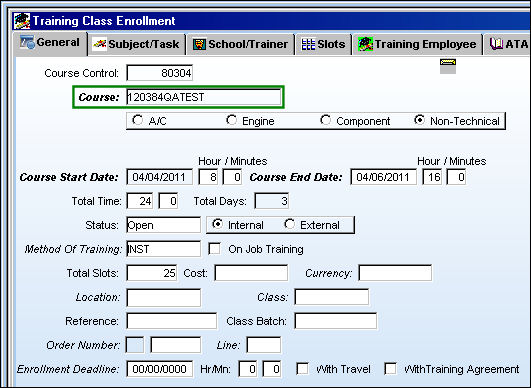Image resolution: width=531 pixels, height=388 pixels.
Task: Click the Hr/Mn minutes field
Action: click(x=272, y=369)
